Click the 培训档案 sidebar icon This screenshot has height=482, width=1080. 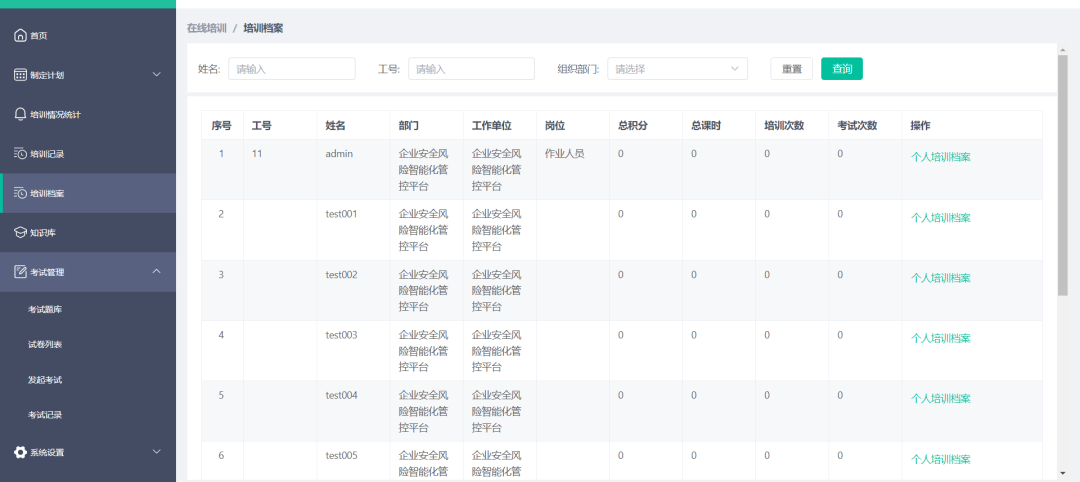tap(20, 193)
